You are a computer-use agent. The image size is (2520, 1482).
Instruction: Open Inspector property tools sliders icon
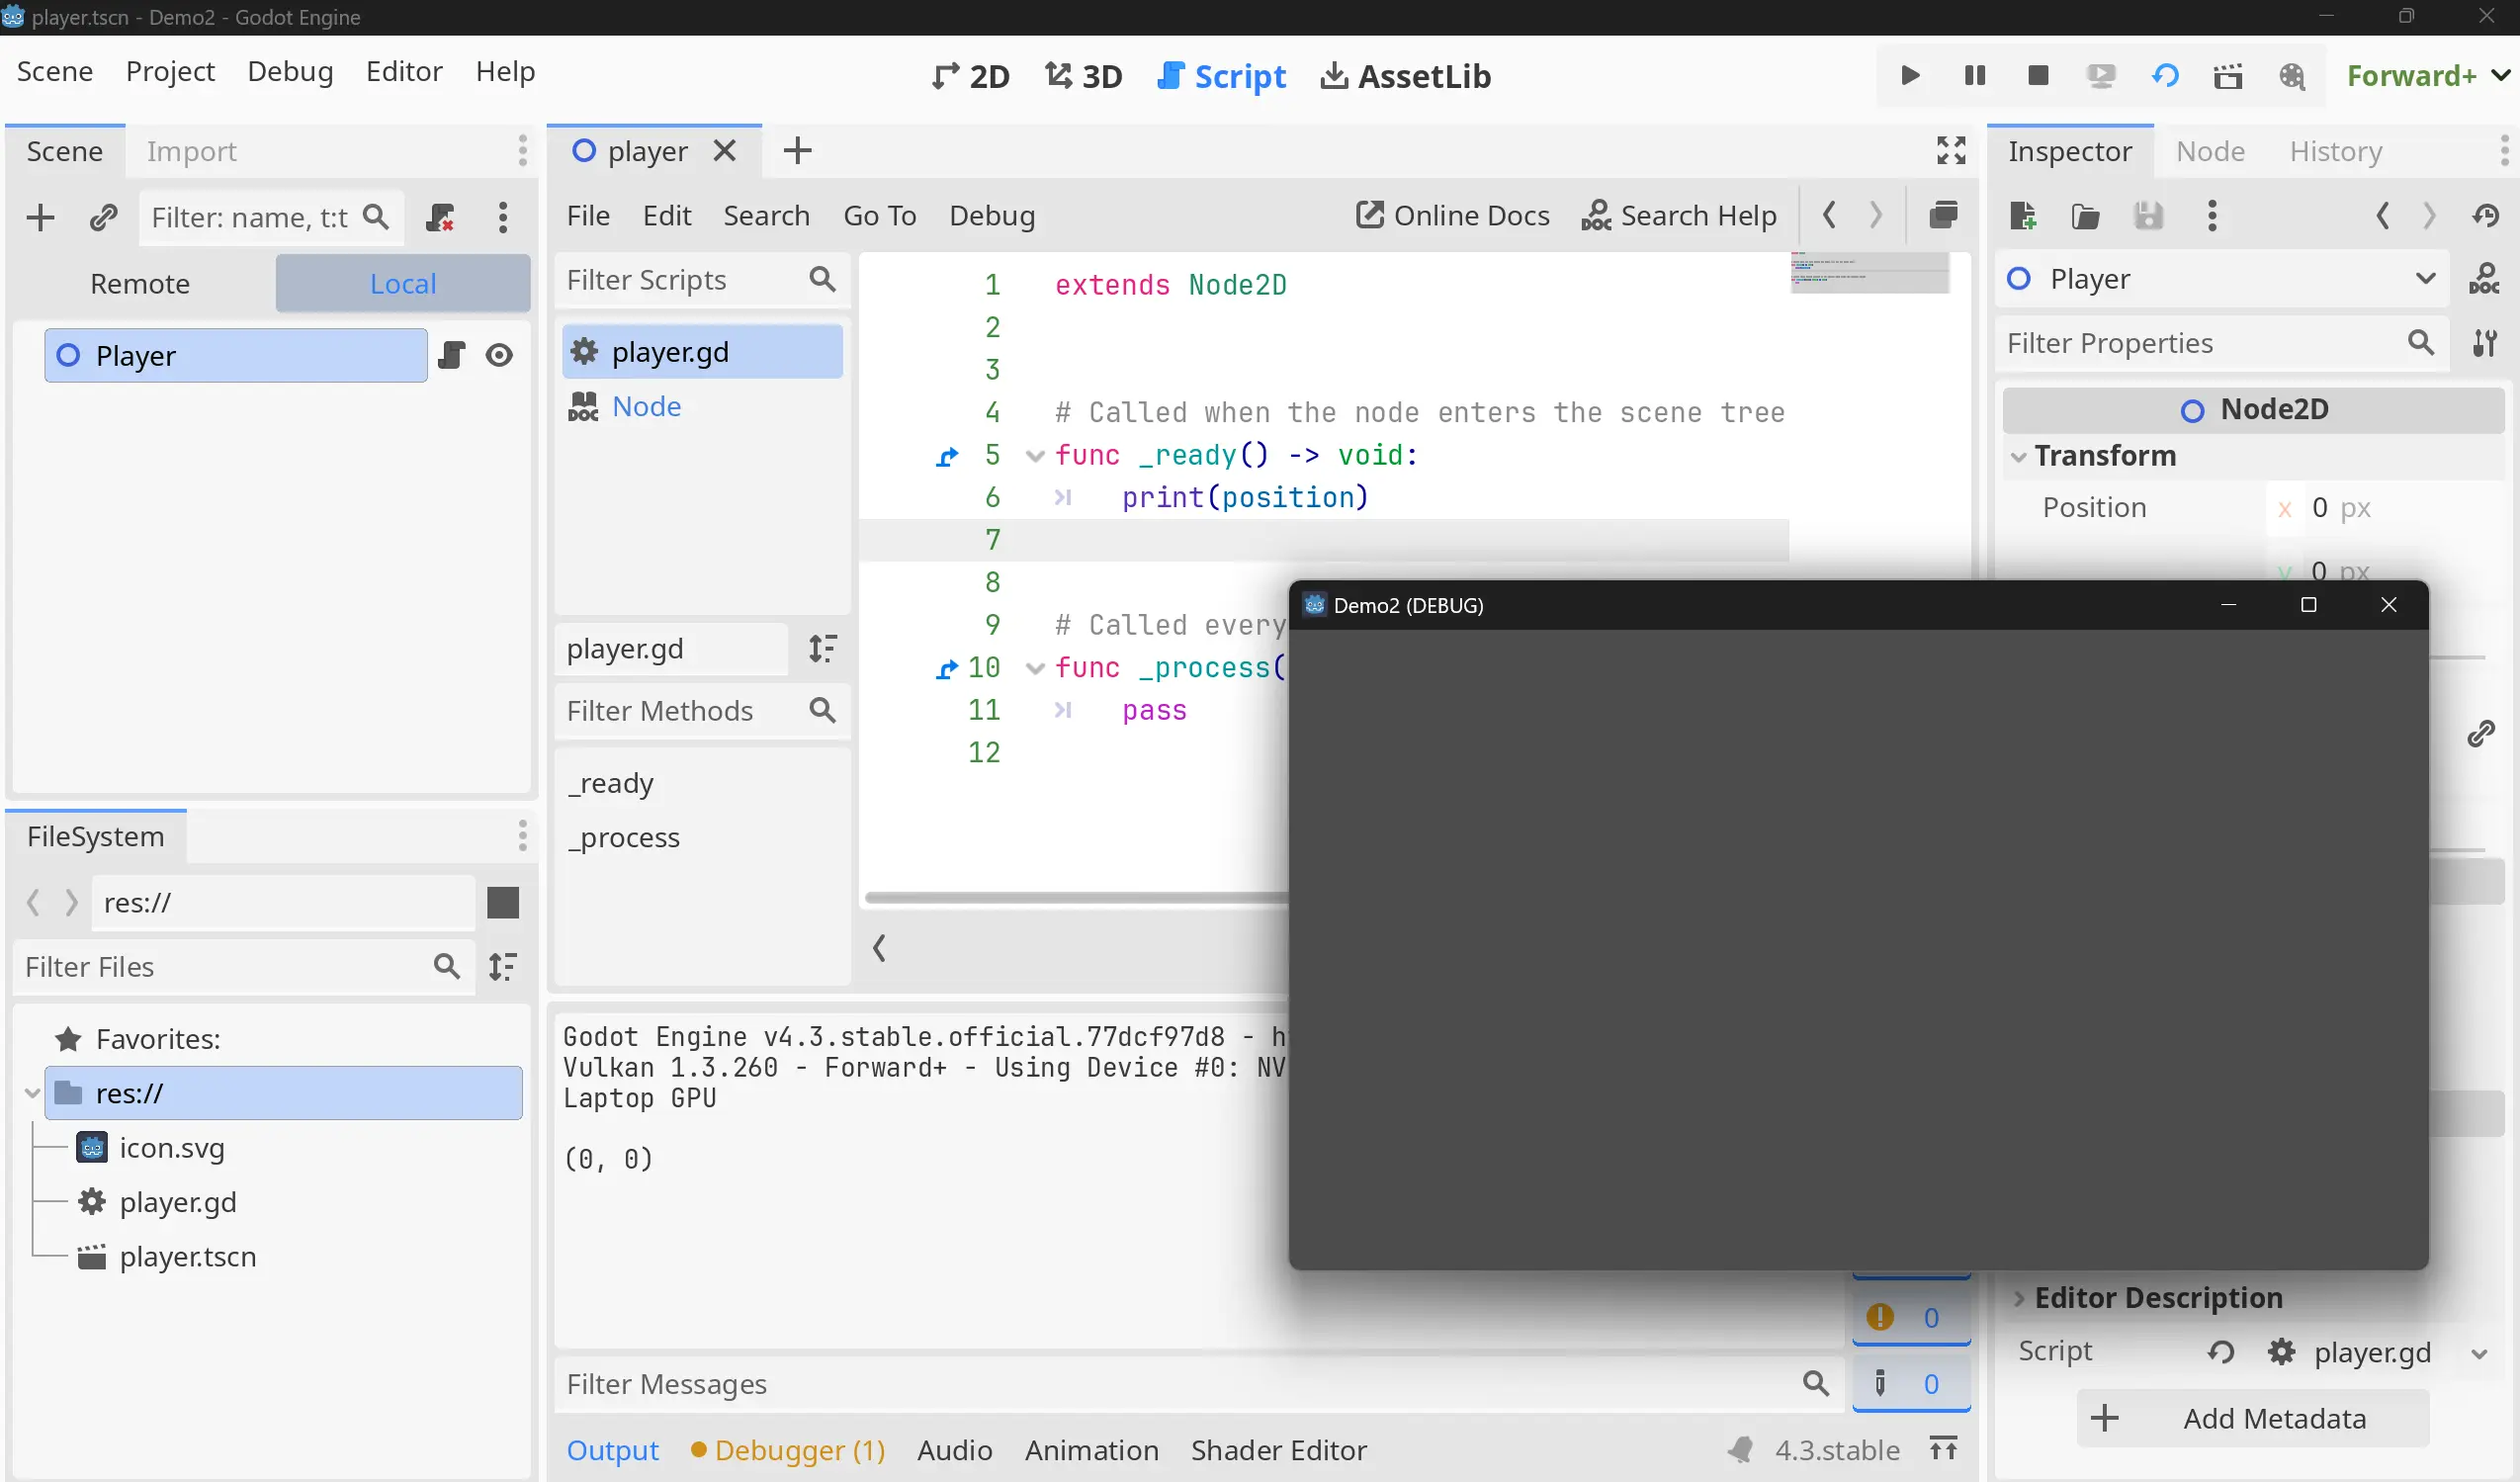pos(2485,343)
